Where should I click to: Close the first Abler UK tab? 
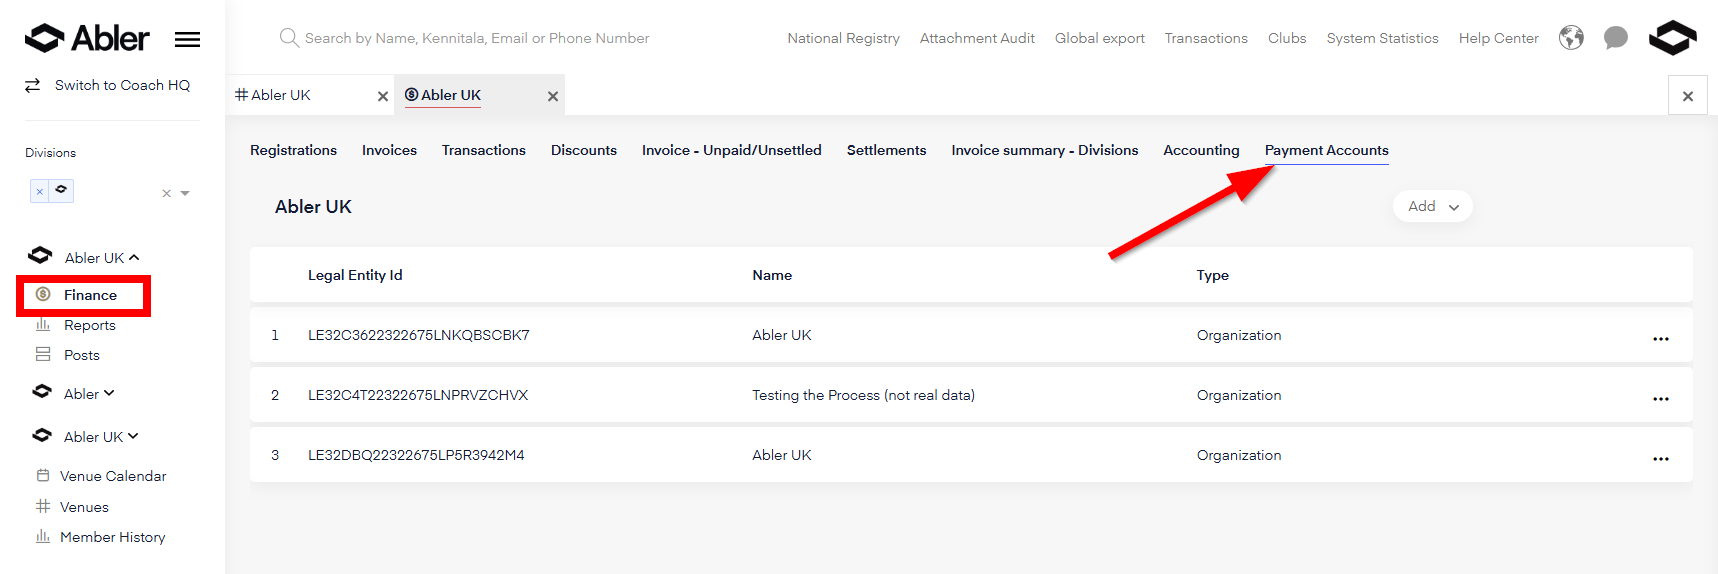click(383, 96)
